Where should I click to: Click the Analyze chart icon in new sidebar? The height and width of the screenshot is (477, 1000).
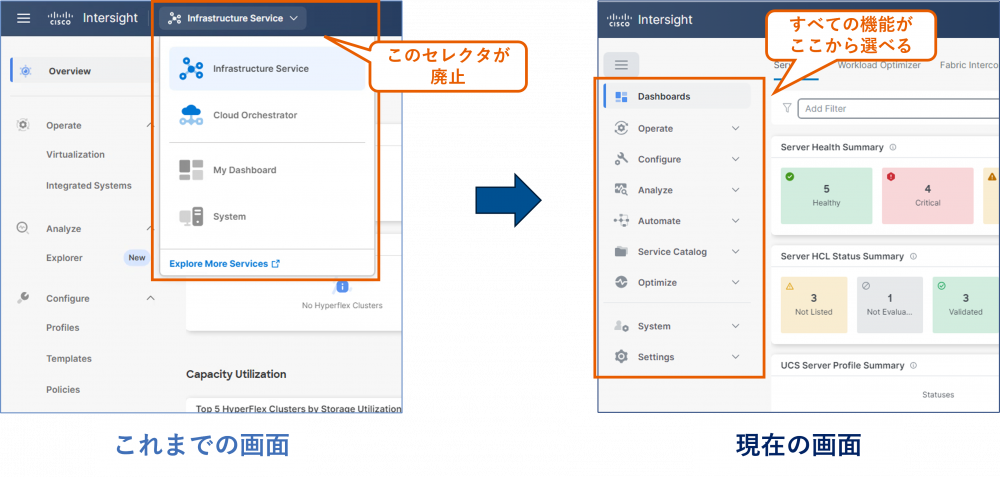point(621,189)
